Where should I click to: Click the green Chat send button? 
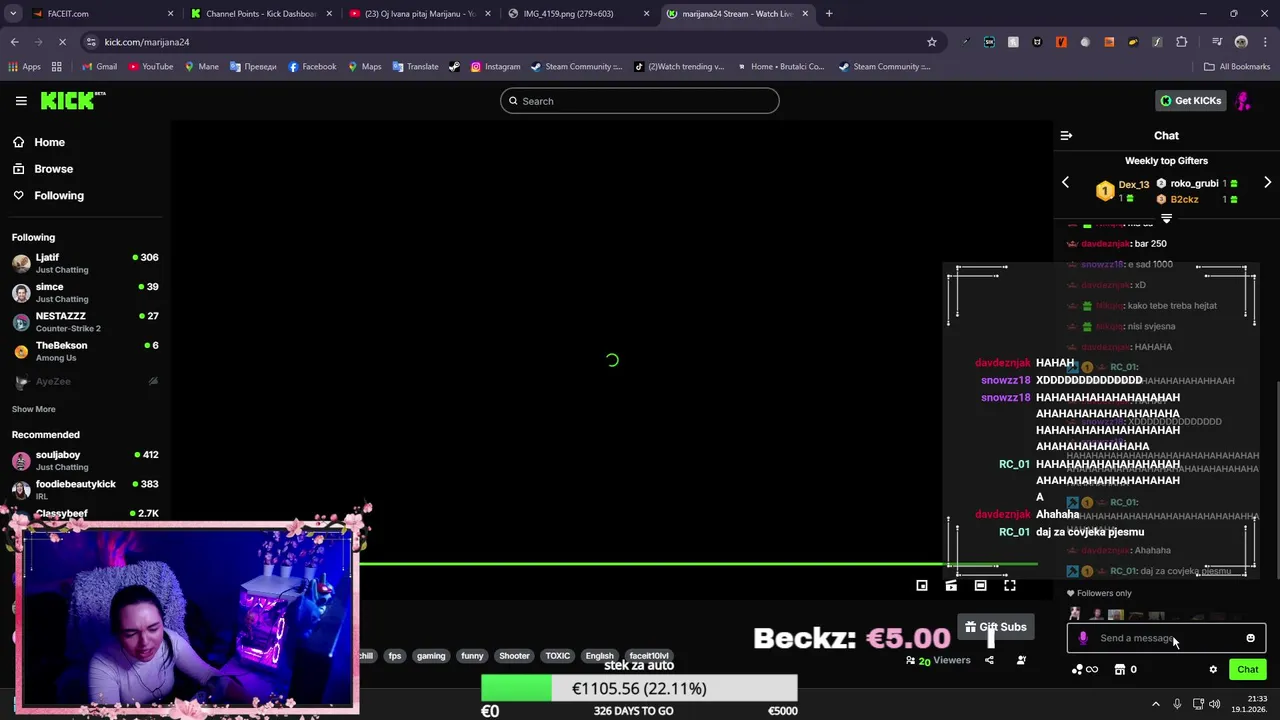point(1247,669)
